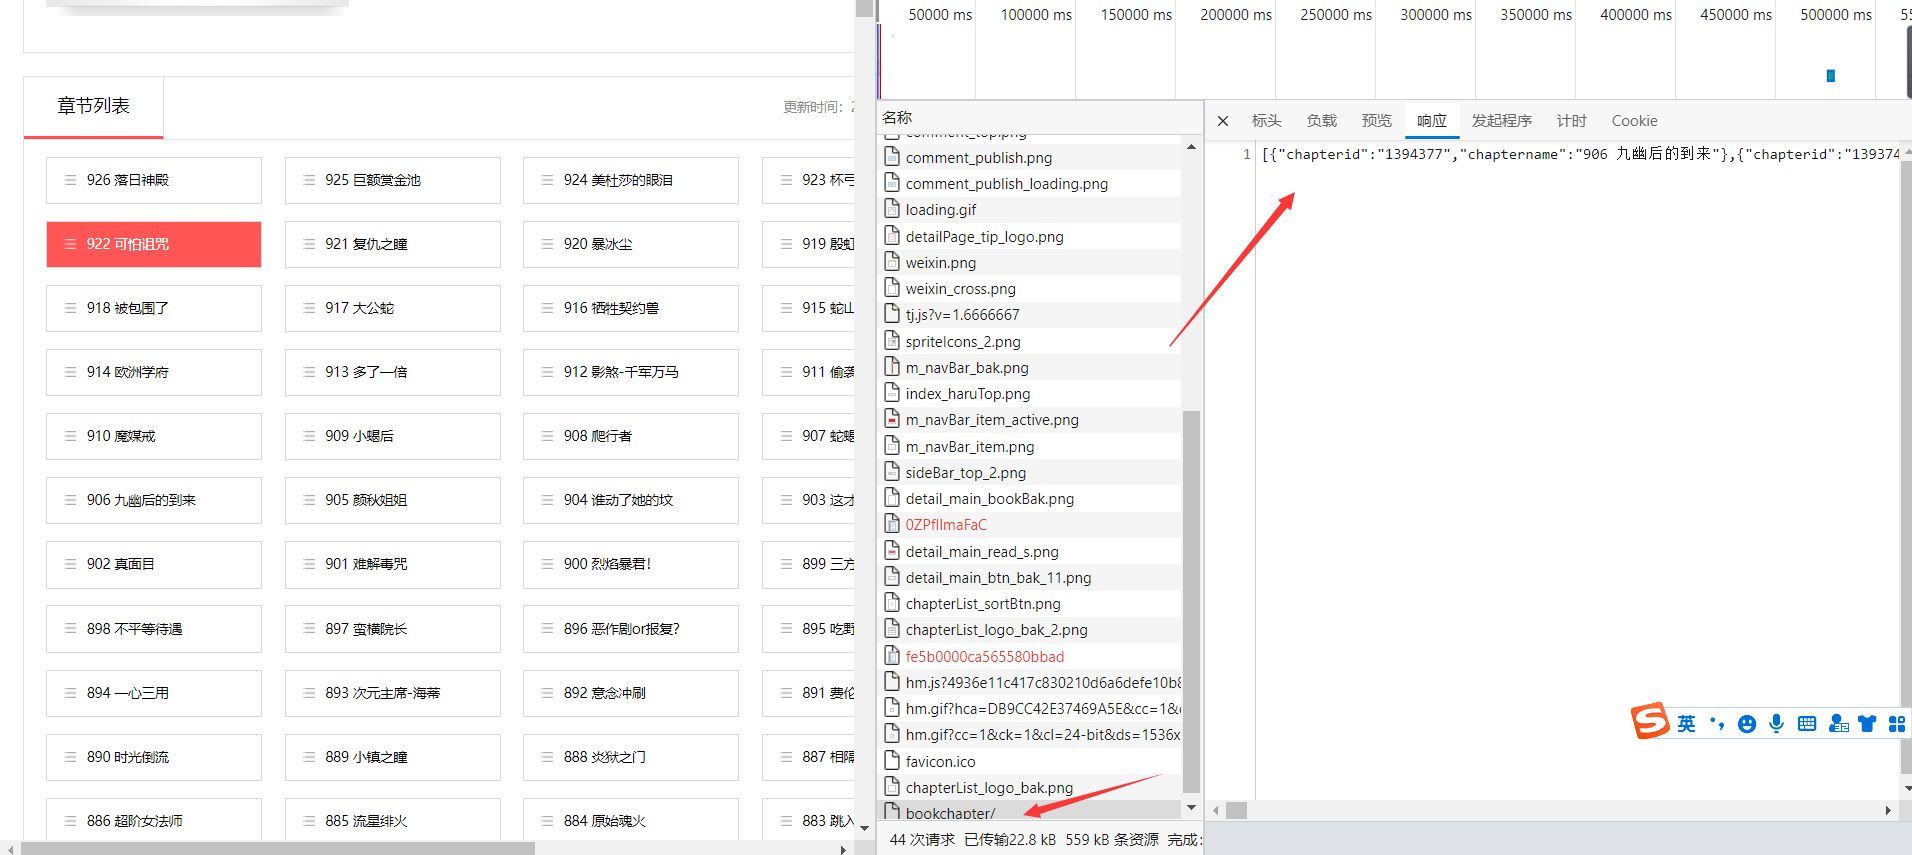Click the response JSON text on line 1
This screenshot has width=1912, height=855.
pyautogui.click(x=1580, y=154)
